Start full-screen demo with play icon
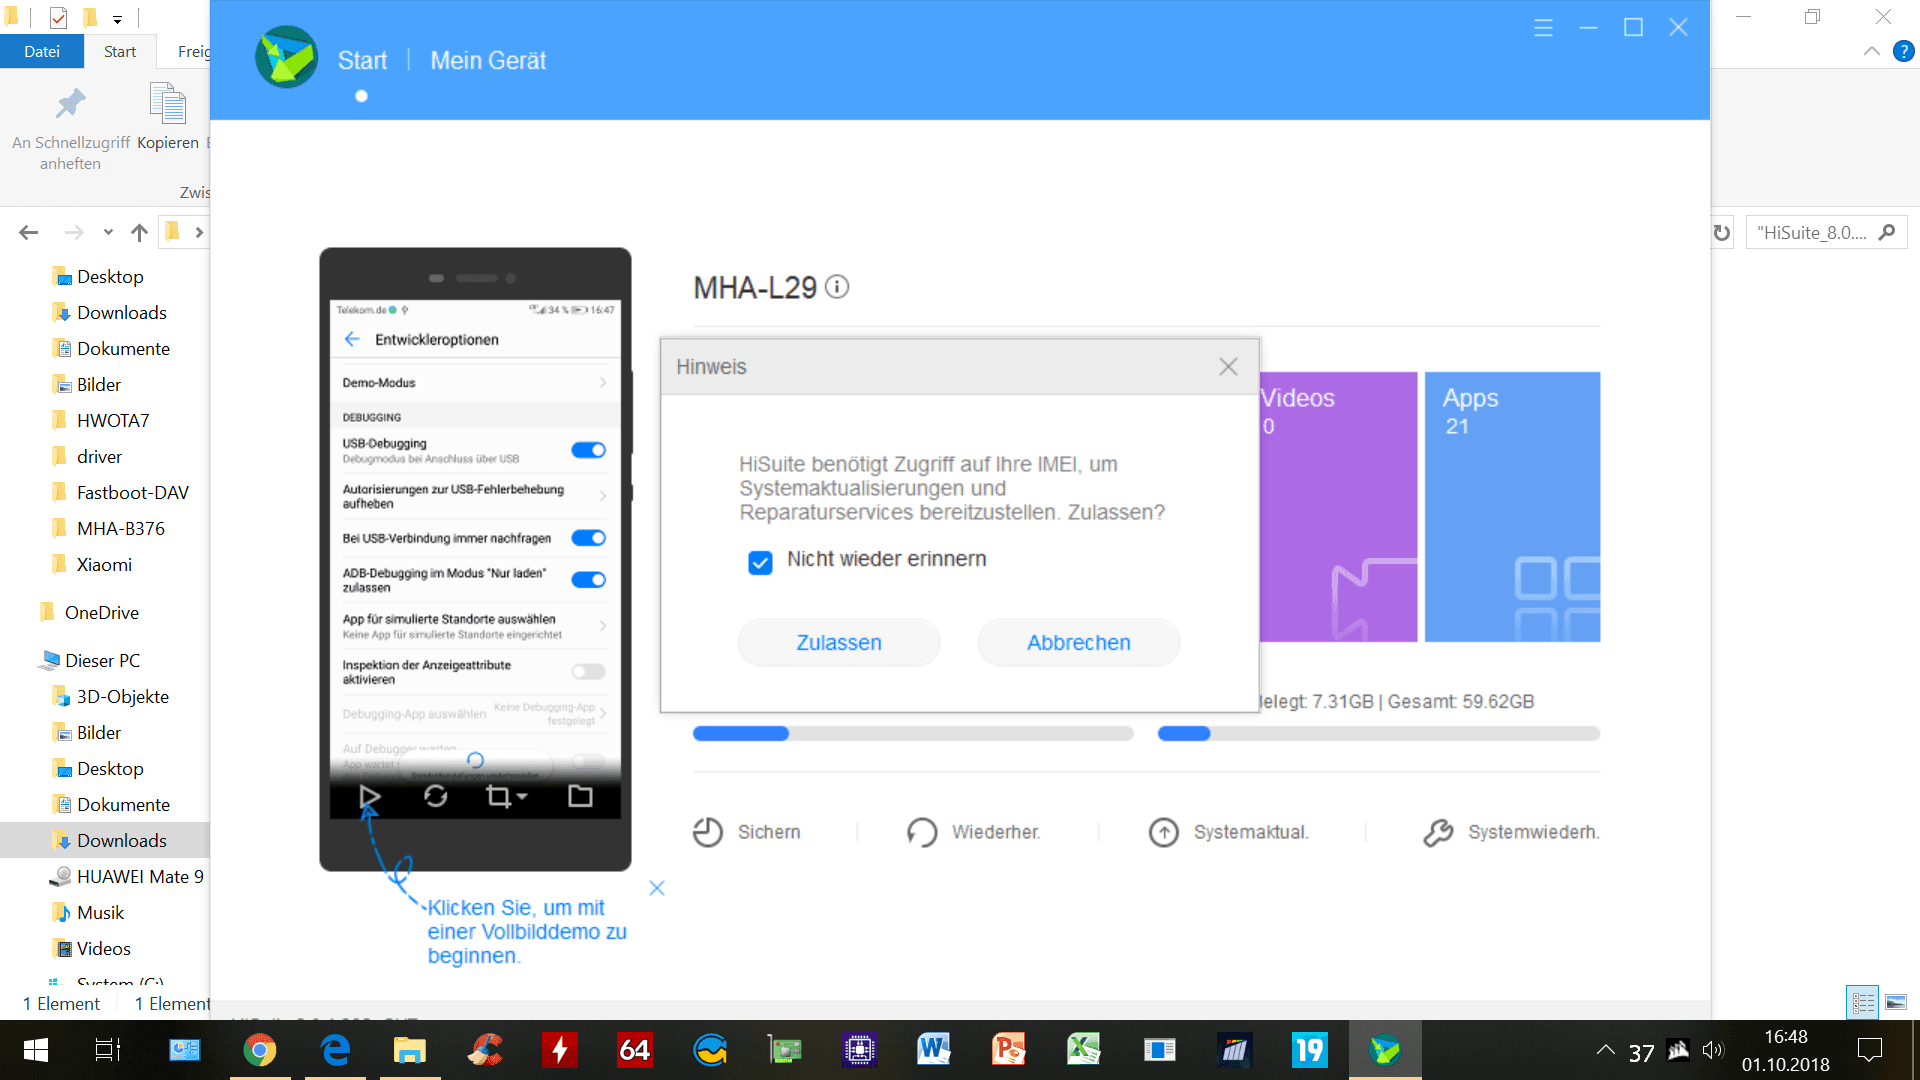Viewport: 1920px width, 1080px height. tap(369, 796)
